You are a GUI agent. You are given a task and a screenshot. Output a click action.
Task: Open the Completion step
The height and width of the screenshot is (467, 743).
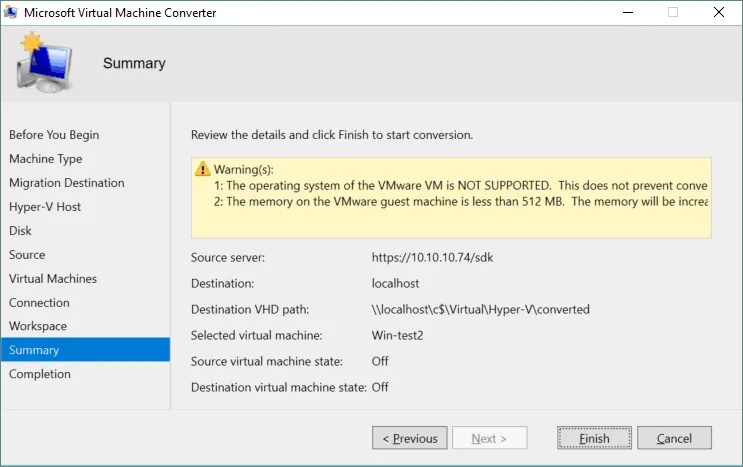point(40,374)
